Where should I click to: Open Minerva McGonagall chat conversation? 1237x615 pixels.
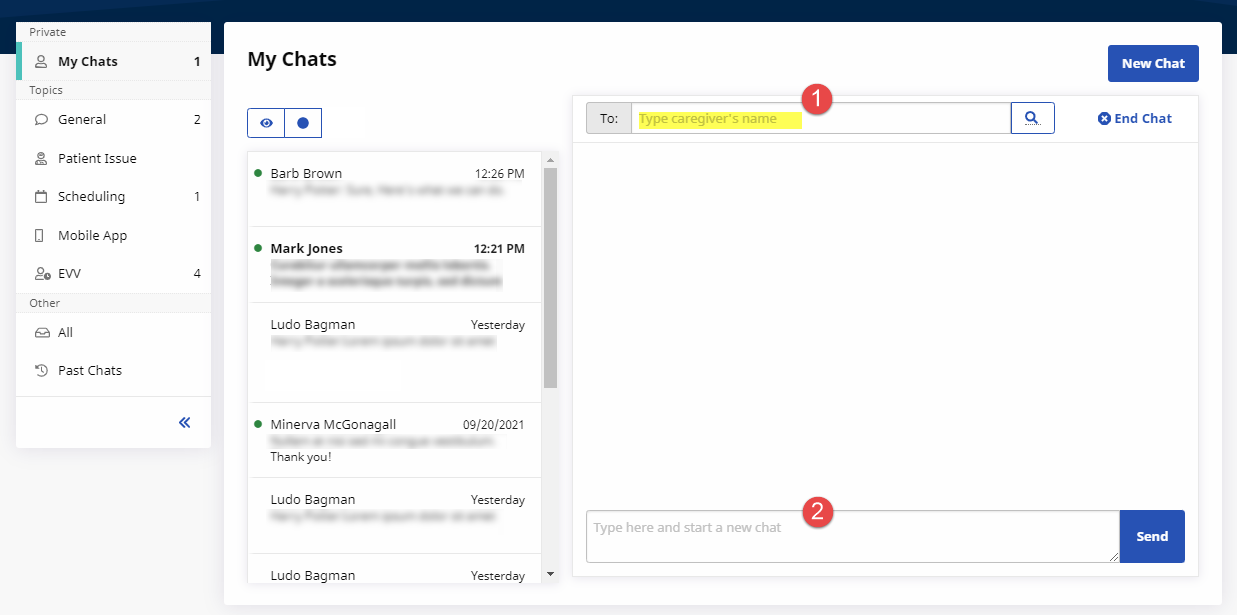[397, 440]
